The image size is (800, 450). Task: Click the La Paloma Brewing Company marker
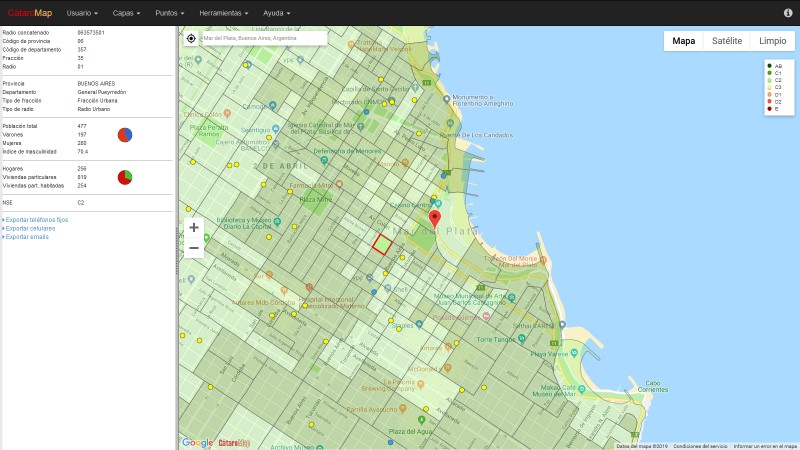(421, 384)
